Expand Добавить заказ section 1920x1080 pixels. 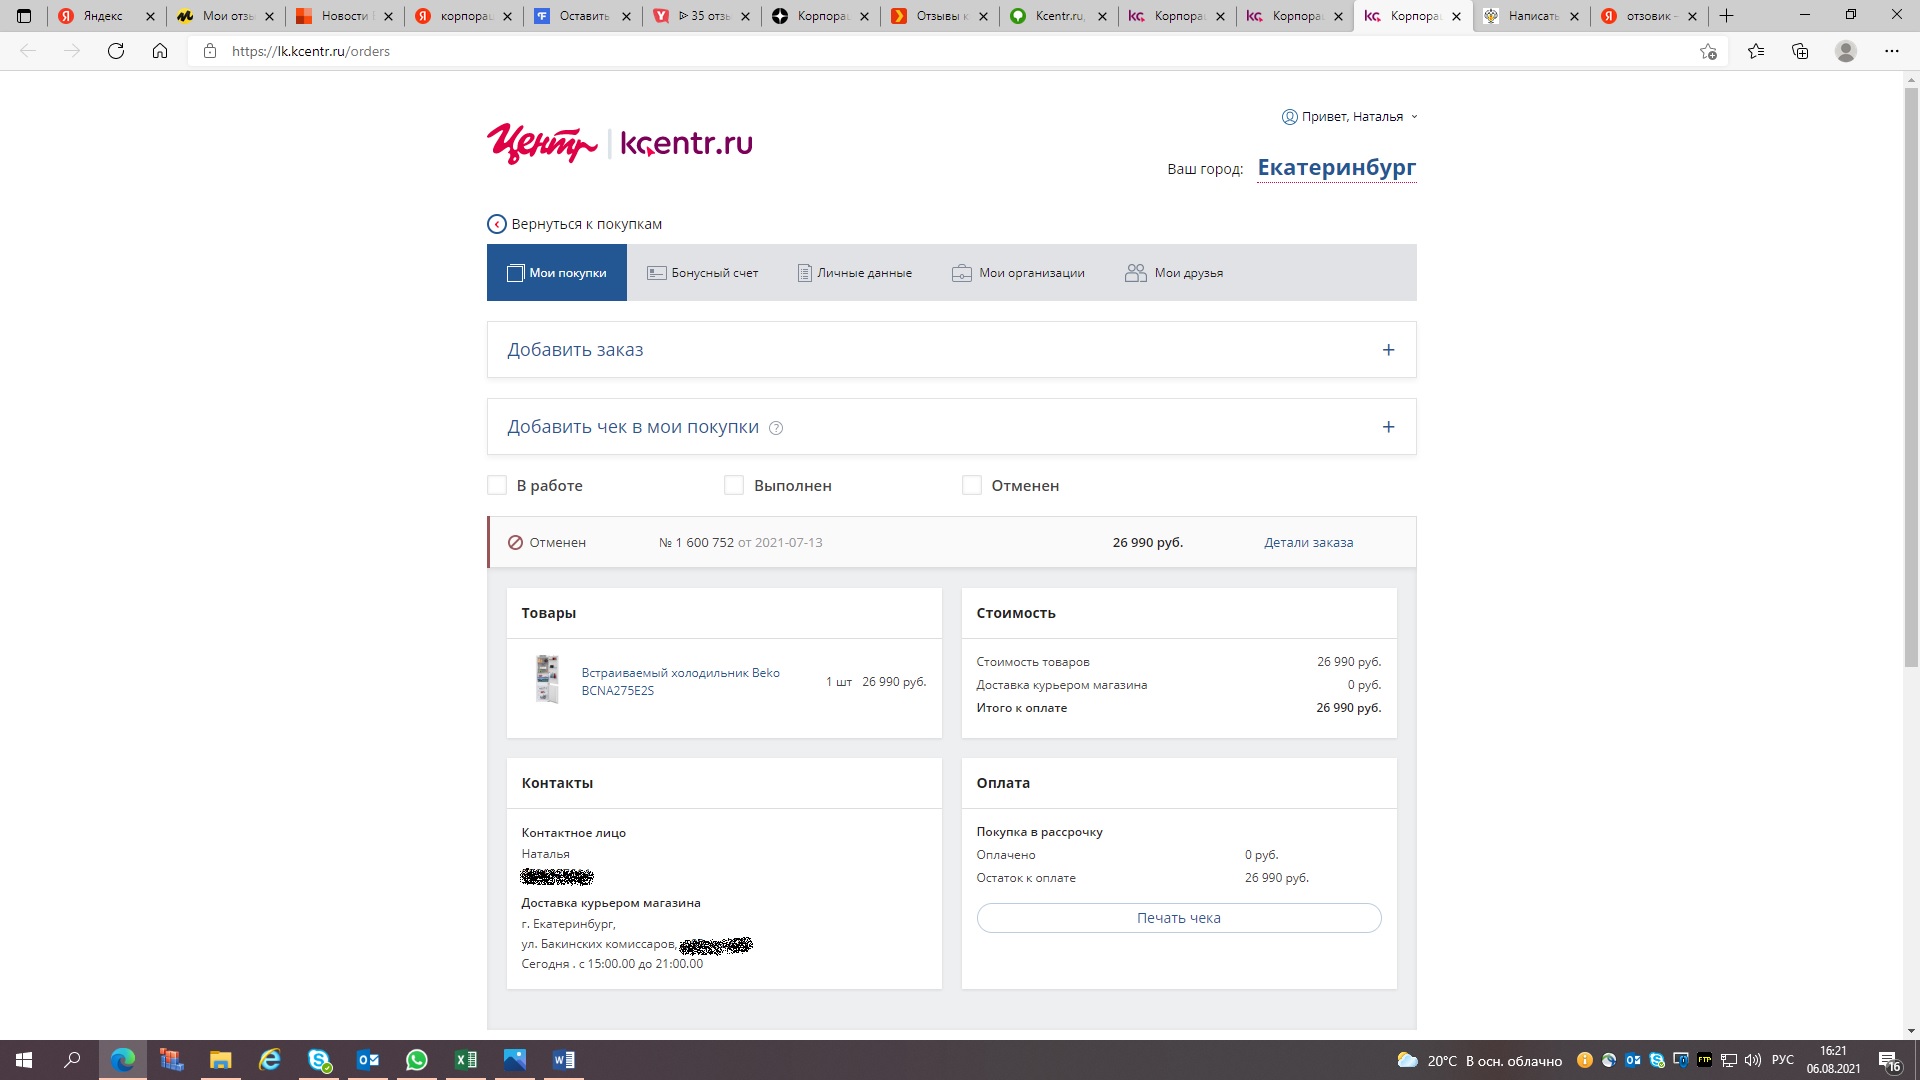[952, 350]
